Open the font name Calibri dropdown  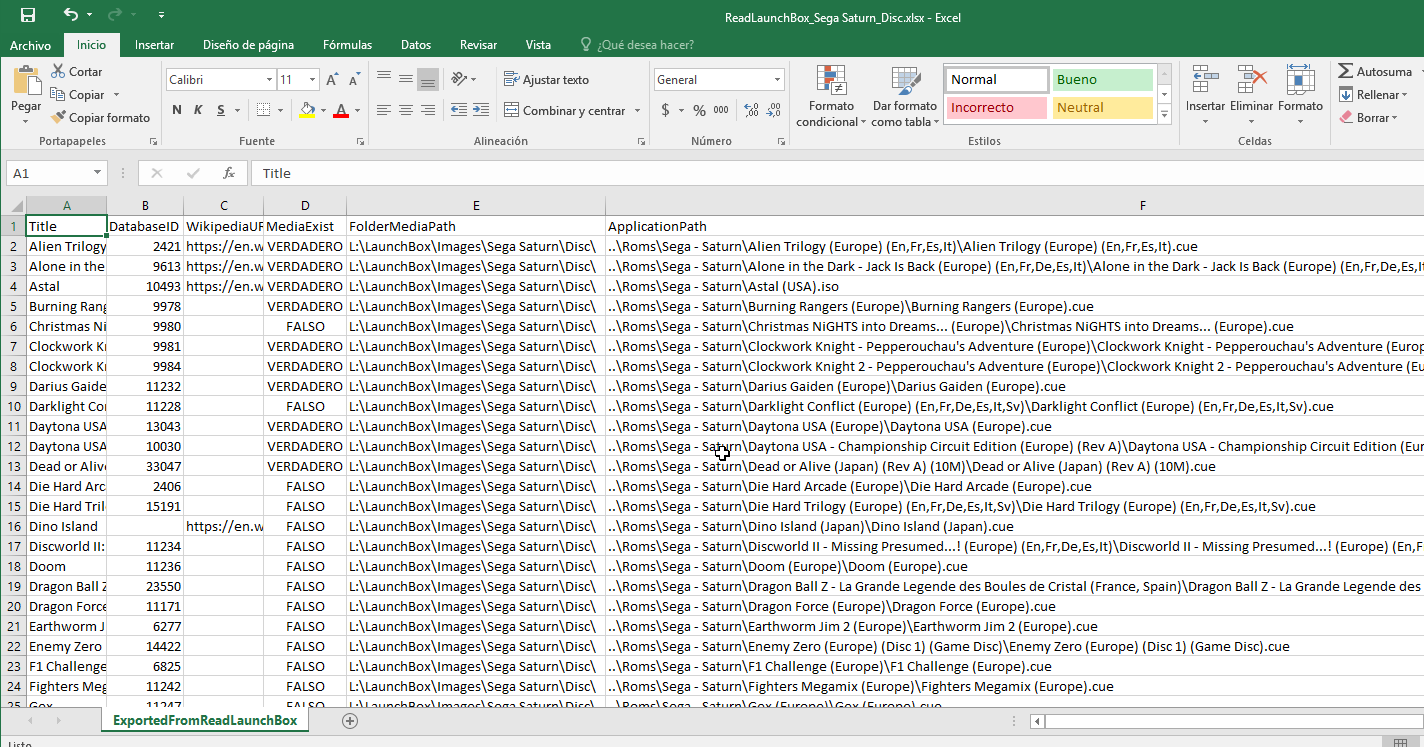(269, 79)
